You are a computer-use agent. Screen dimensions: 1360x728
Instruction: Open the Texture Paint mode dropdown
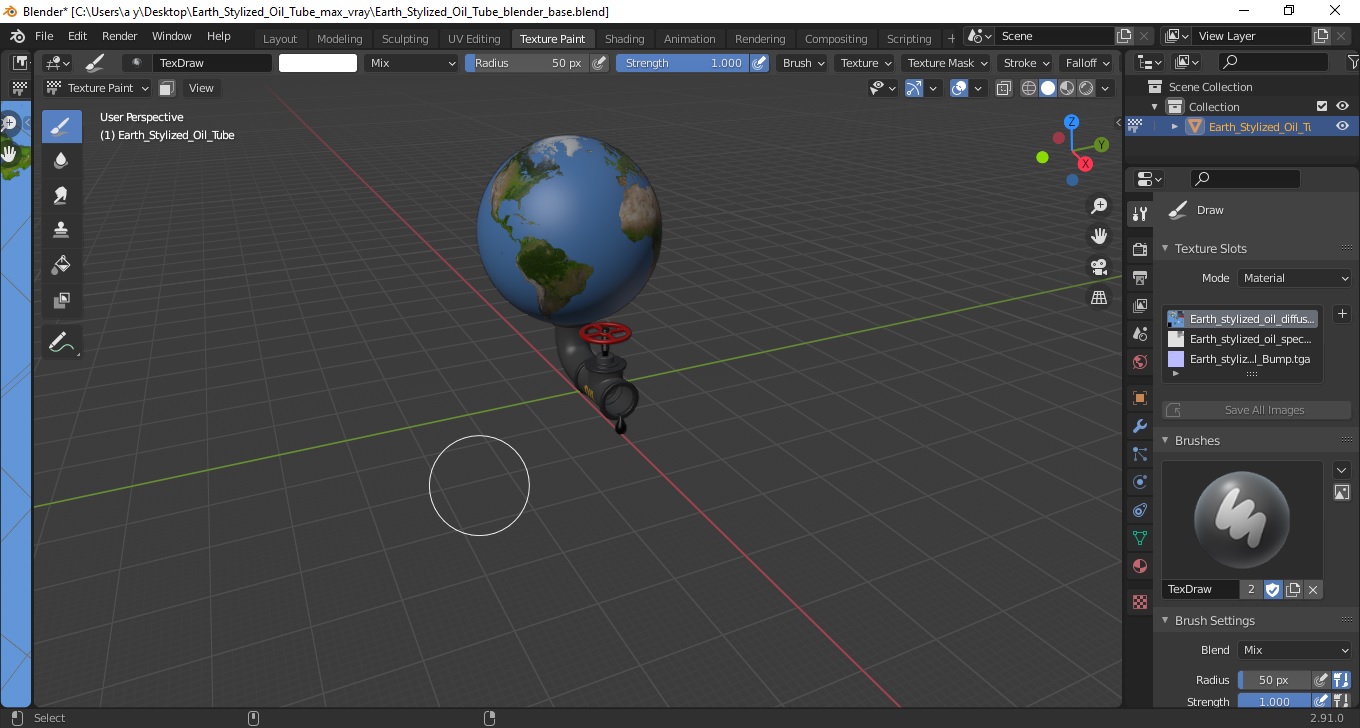[97, 88]
